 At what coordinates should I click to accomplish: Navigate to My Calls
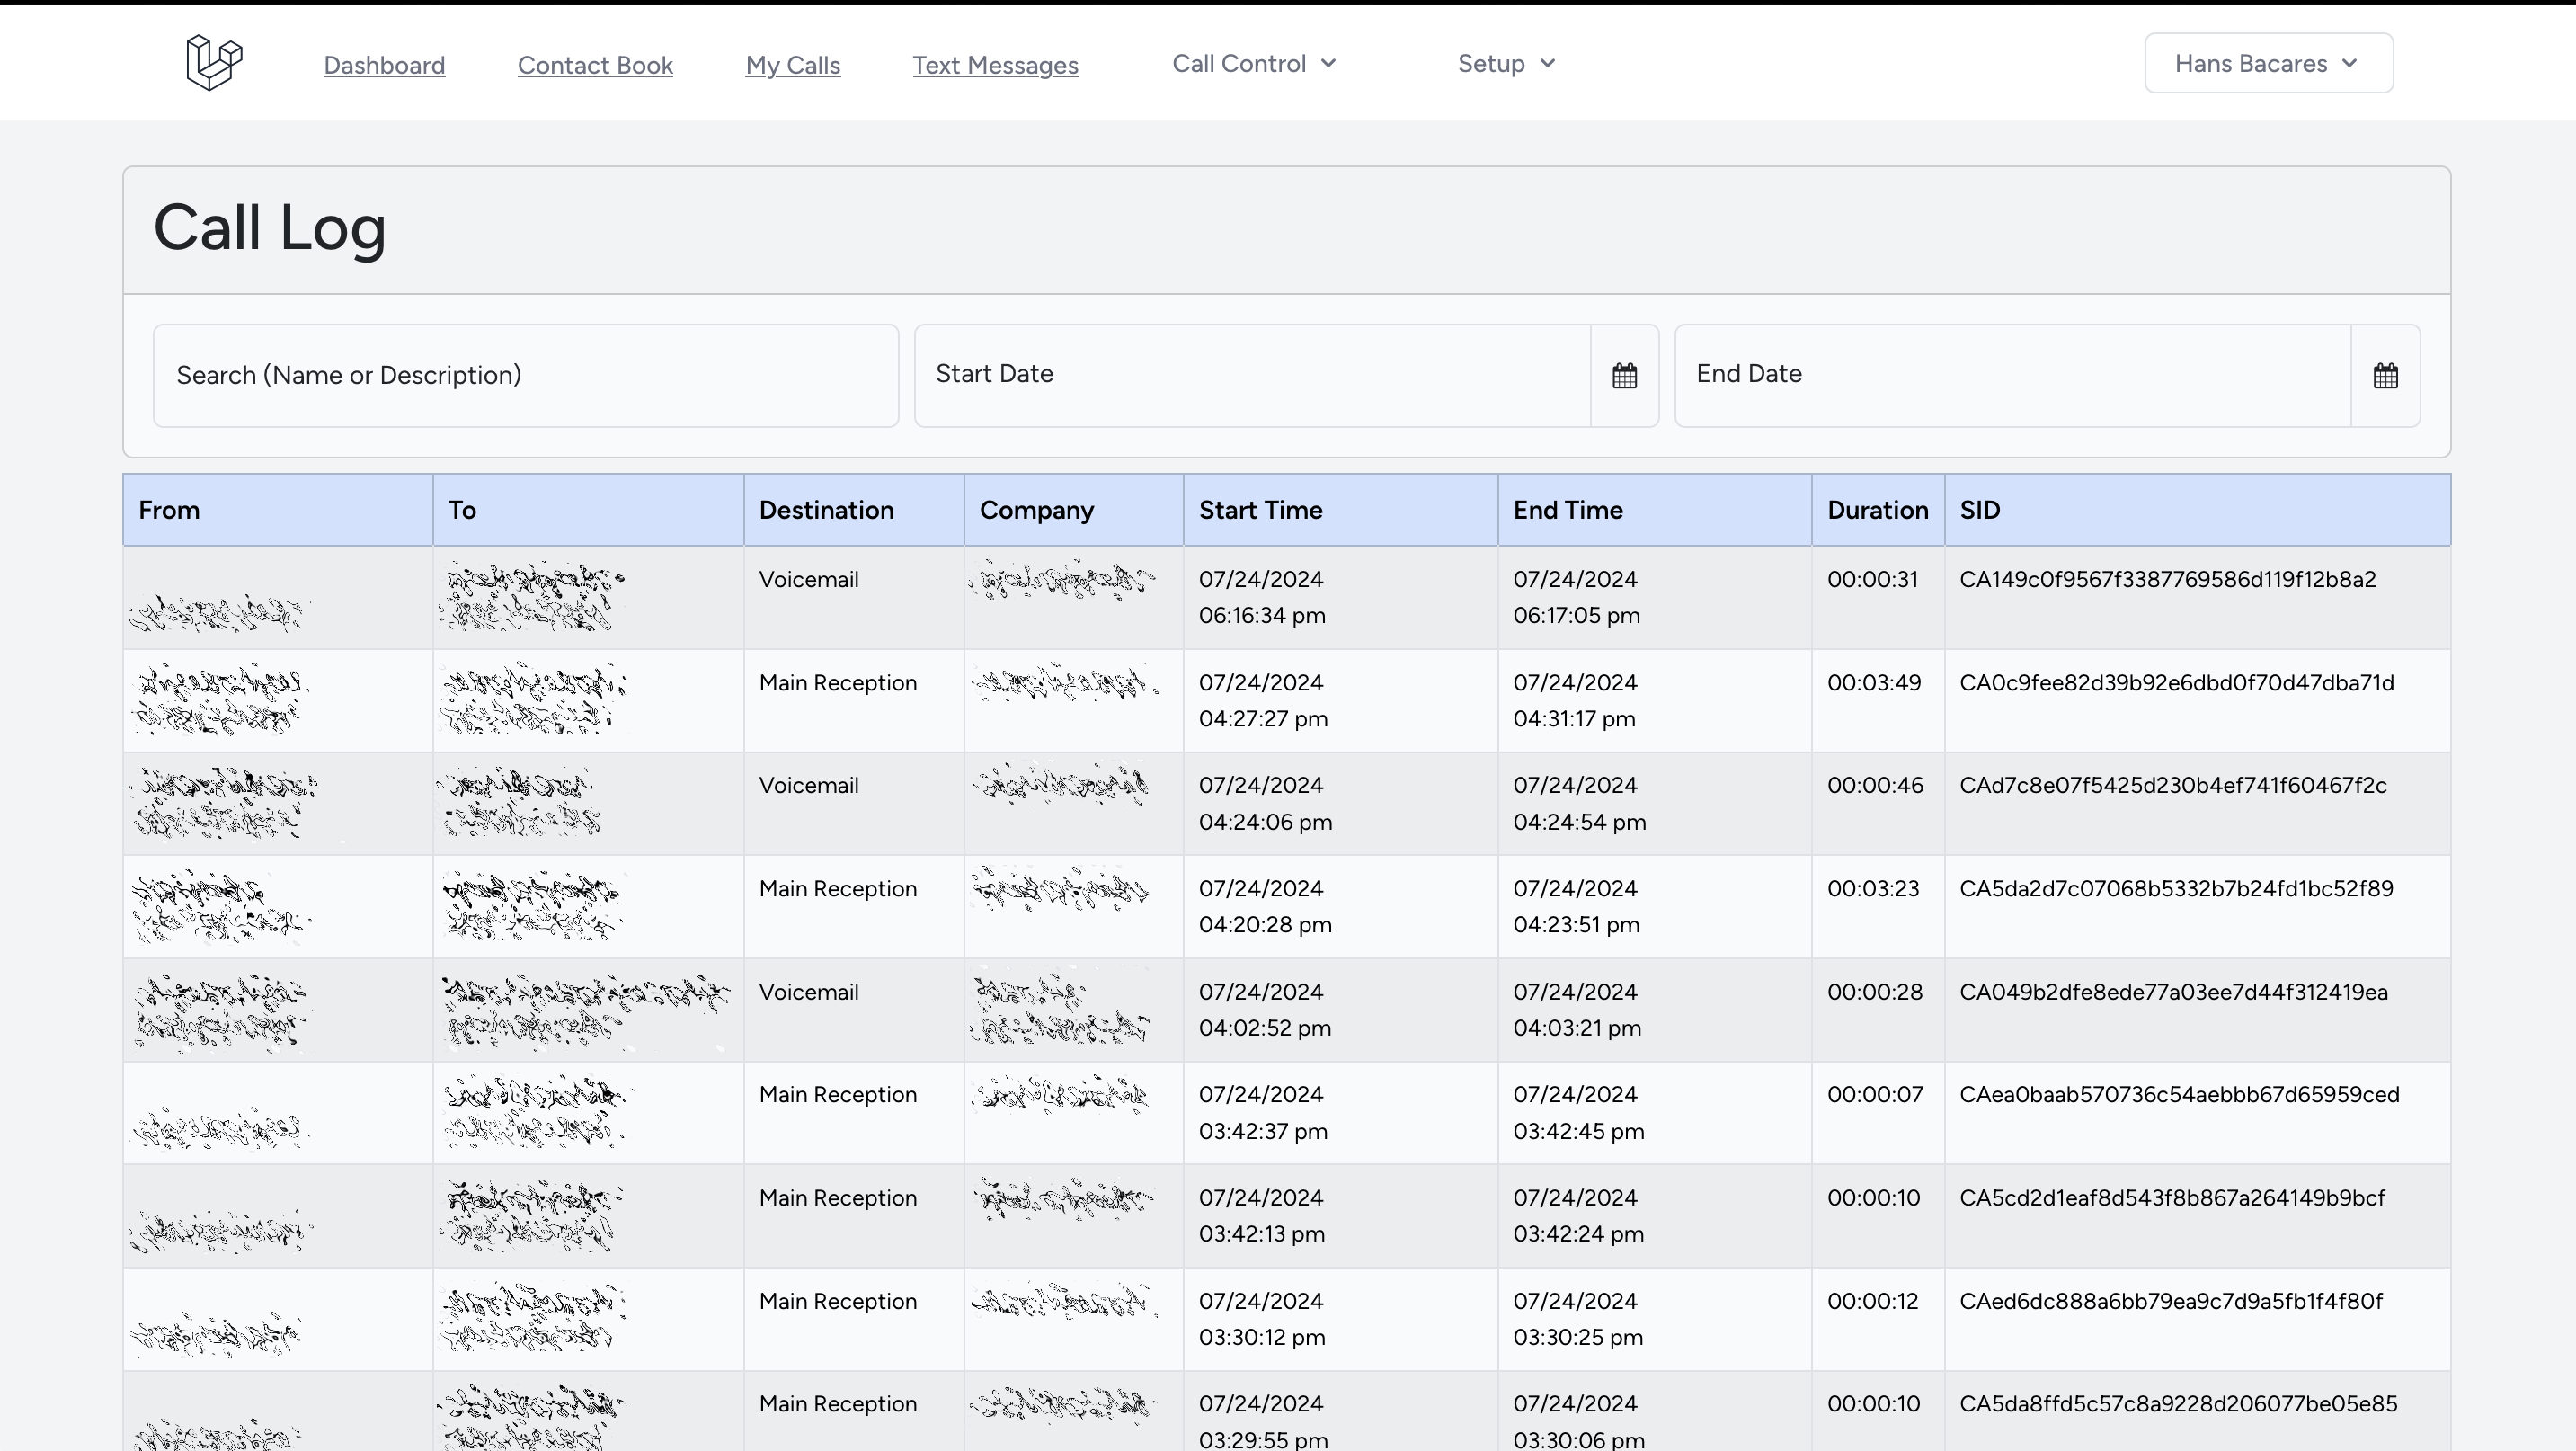click(x=792, y=66)
